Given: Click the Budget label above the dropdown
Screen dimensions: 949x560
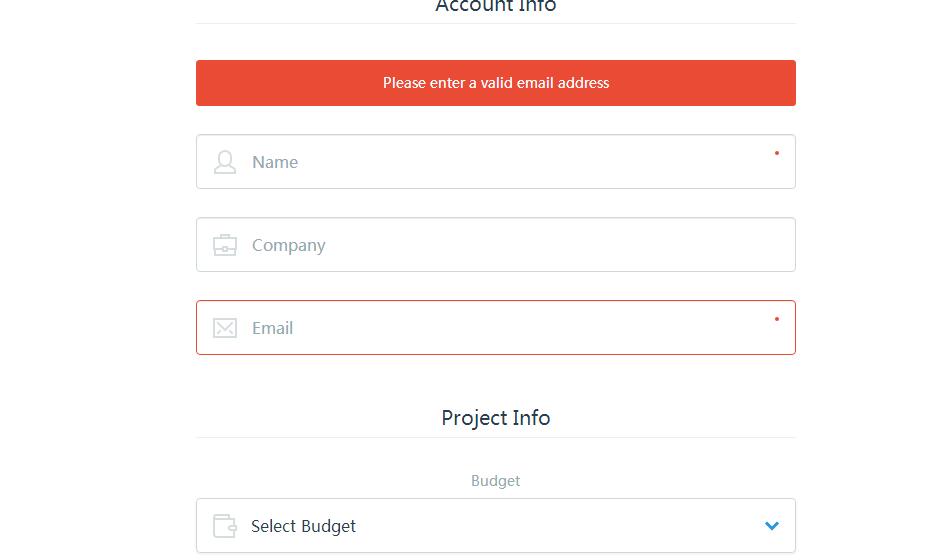Looking at the screenshot, I should pyautogui.click(x=496, y=481).
